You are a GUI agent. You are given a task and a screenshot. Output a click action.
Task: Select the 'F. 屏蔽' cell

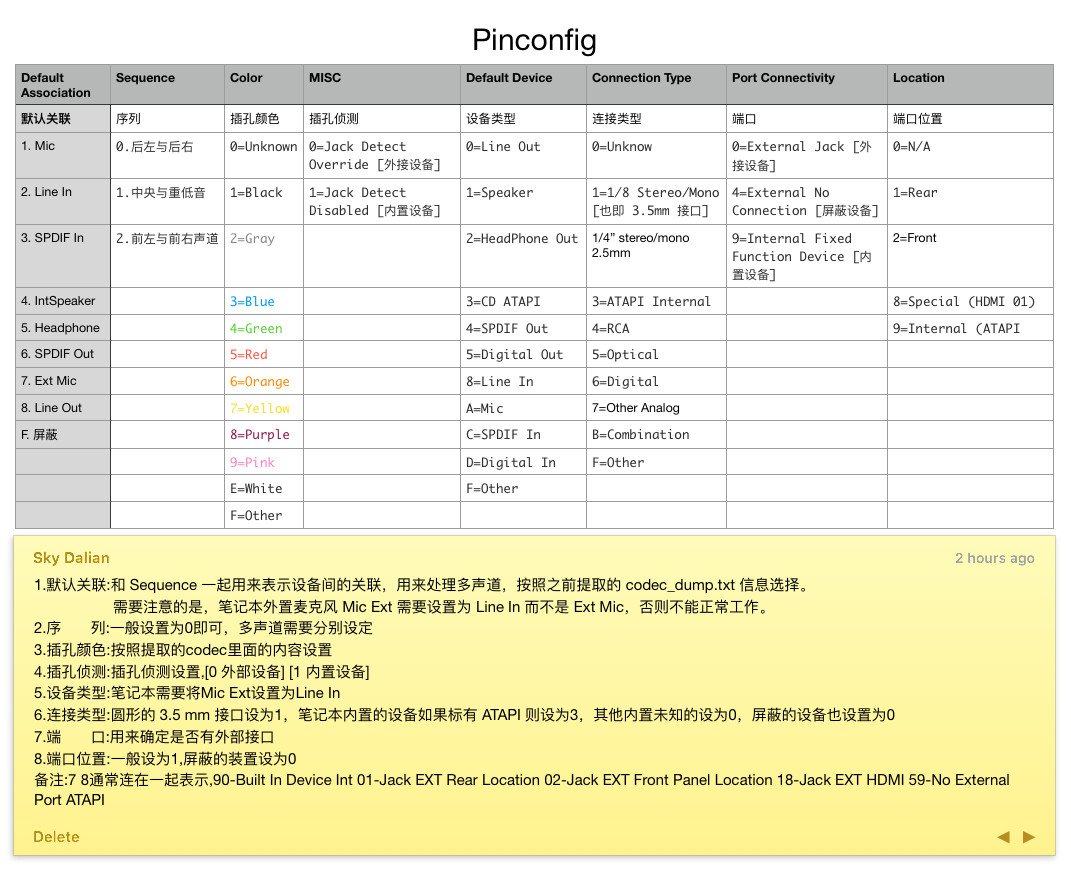pos(63,434)
